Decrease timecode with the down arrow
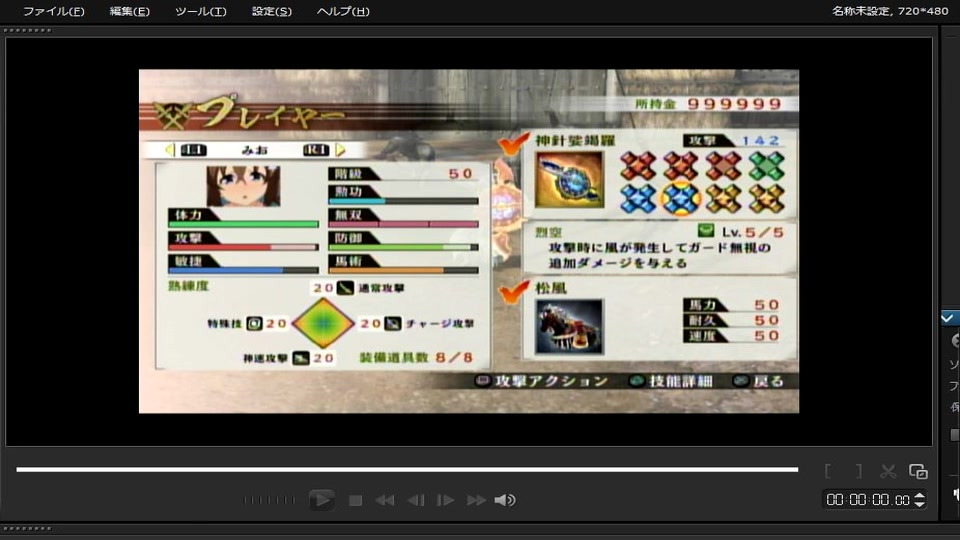The height and width of the screenshot is (540, 960). pos(919,504)
